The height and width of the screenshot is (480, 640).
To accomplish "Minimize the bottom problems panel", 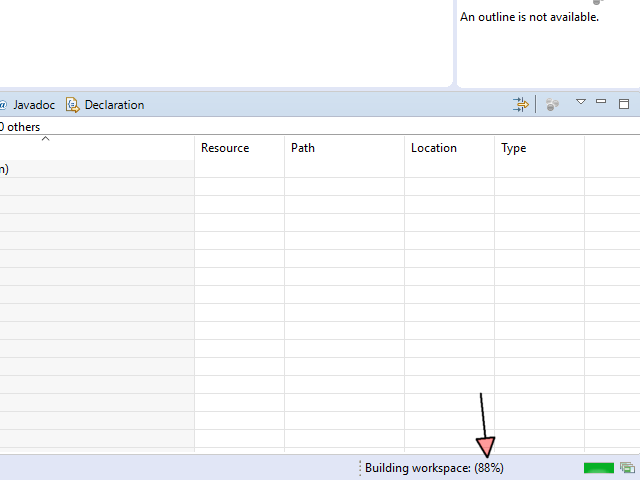I will tap(601, 102).
